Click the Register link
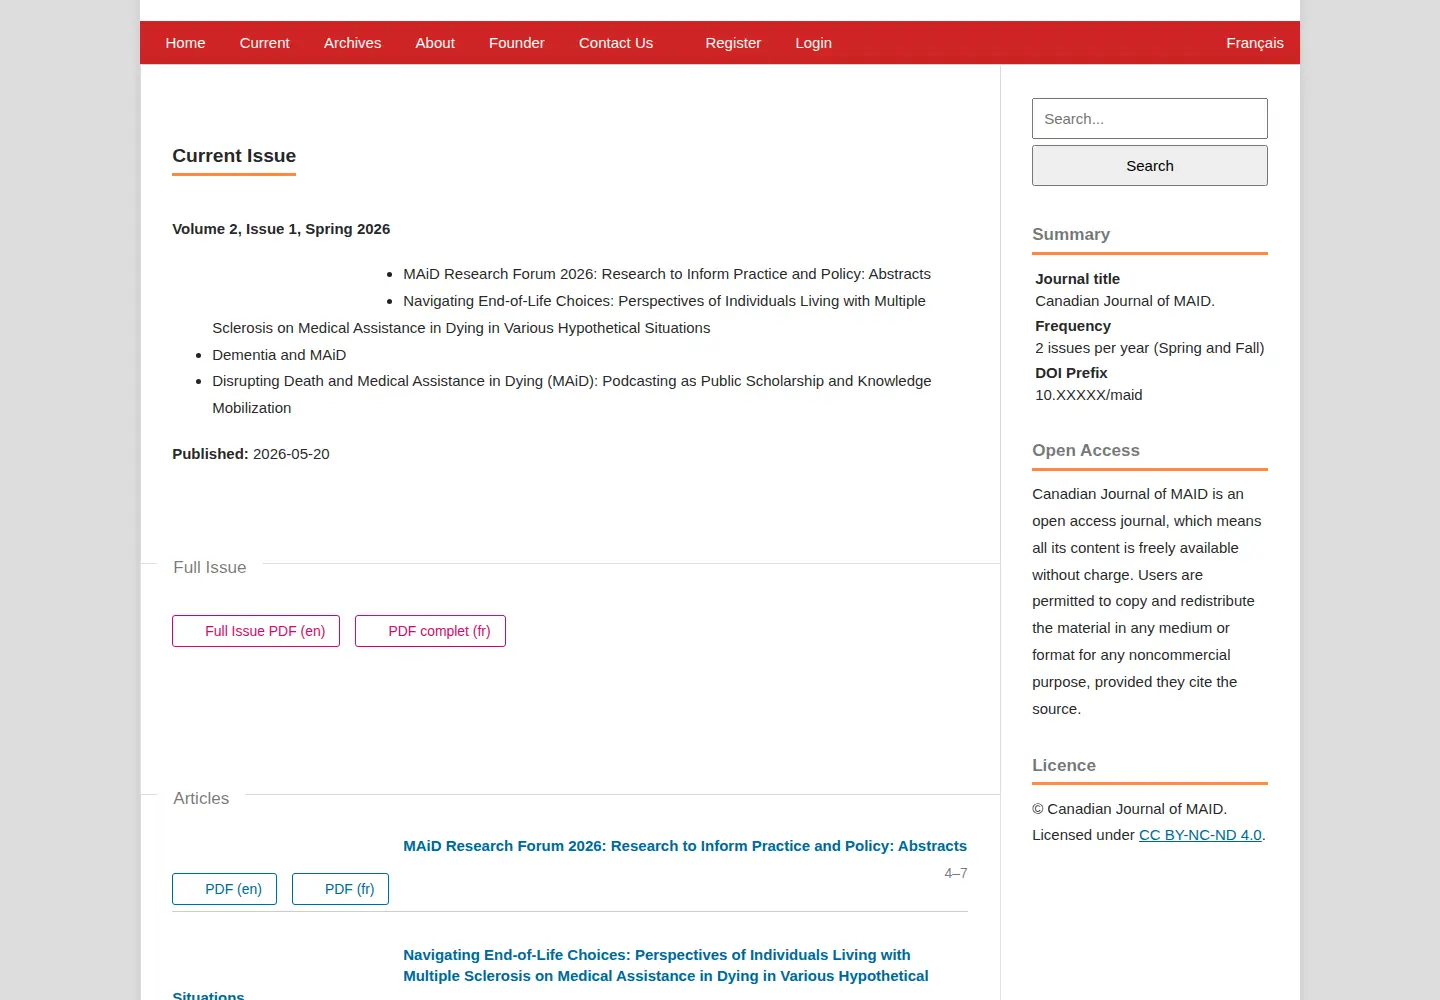Image resolution: width=1440 pixels, height=1000 pixels. (x=733, y=43)
